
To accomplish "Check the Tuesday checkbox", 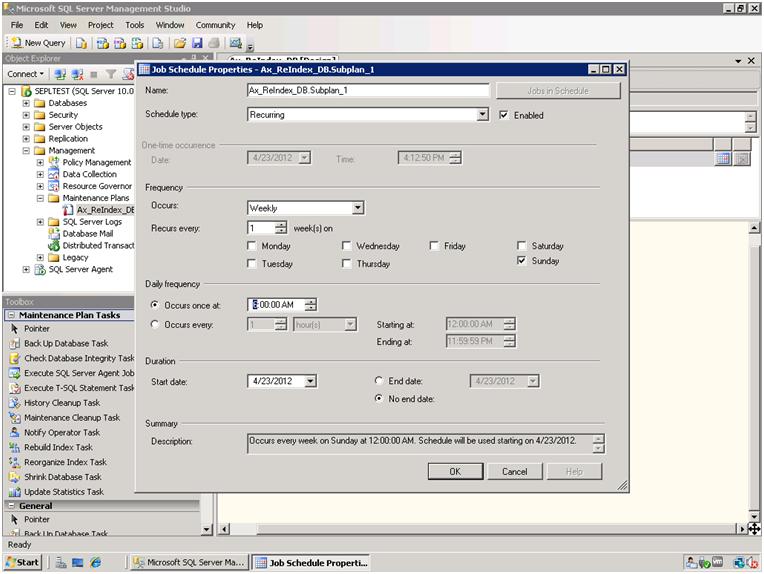I will [251, 264].
